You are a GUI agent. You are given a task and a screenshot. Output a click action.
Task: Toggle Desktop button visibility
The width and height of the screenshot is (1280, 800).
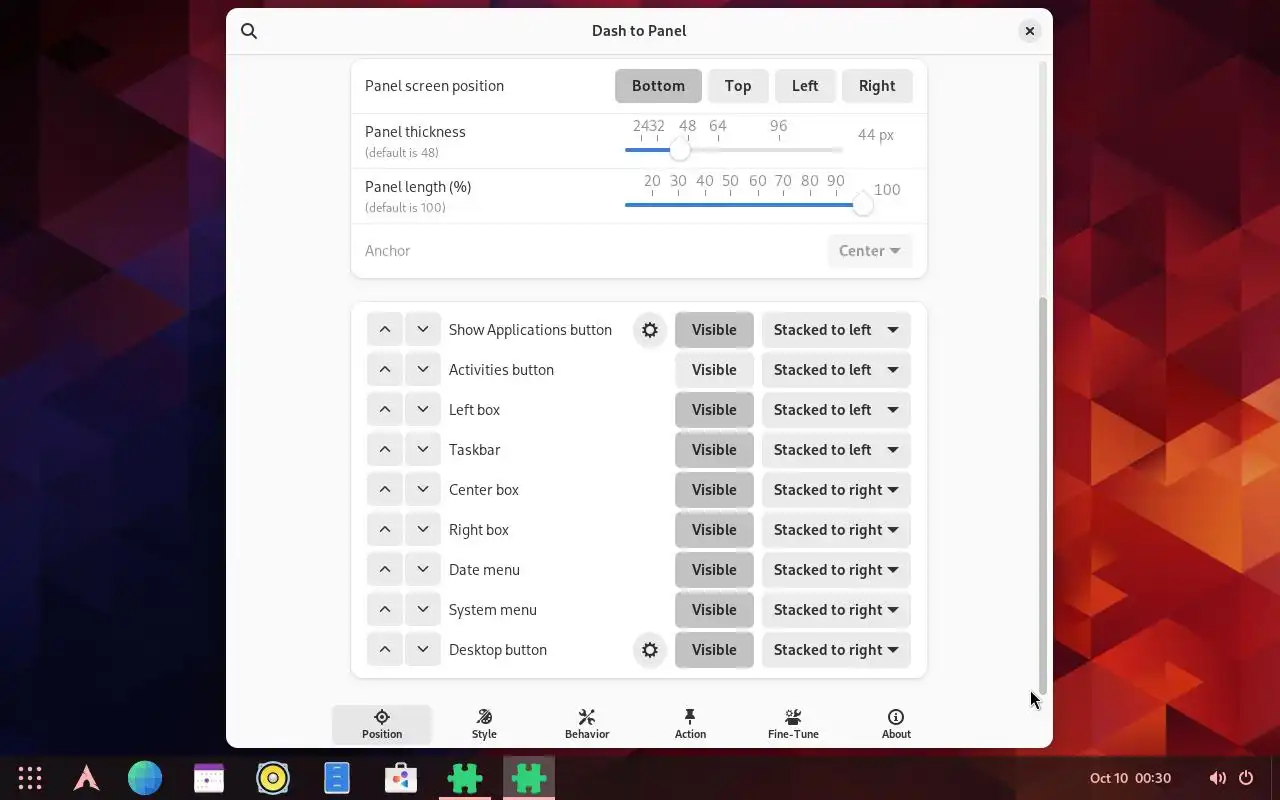coord(714,650)
